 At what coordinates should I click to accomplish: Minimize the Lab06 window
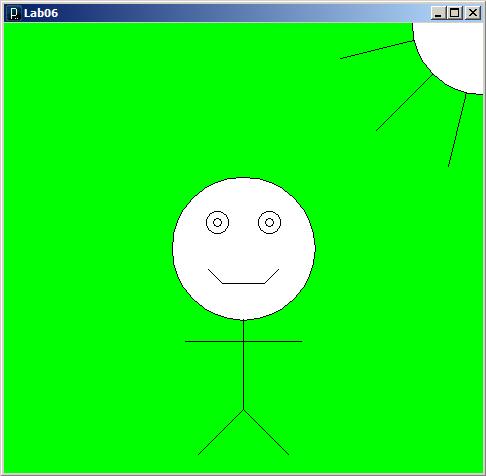[x=438, y=13]
